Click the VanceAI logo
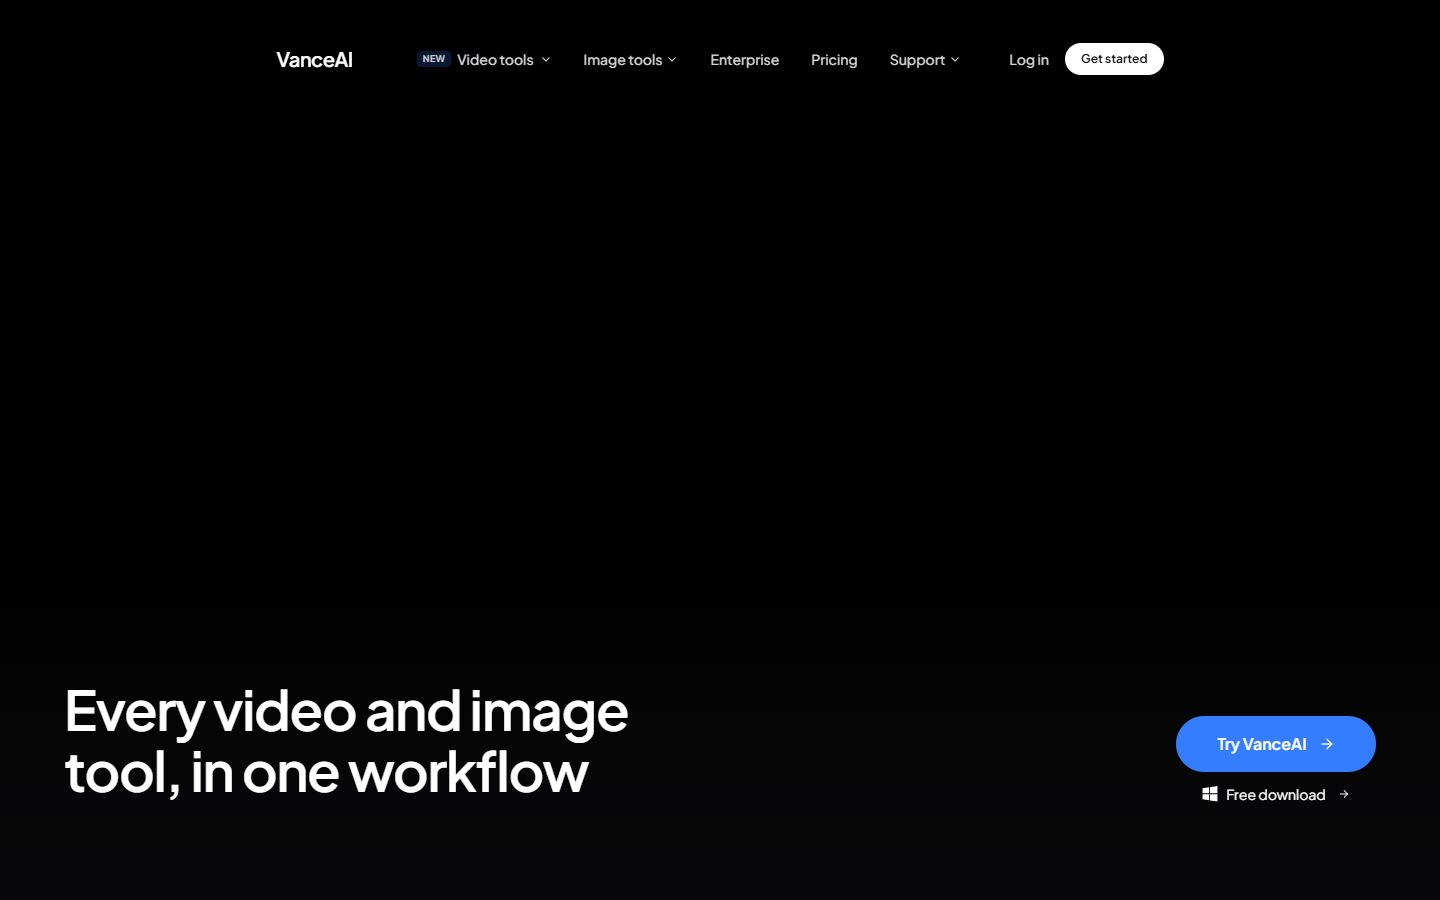This screenshot has height=900, width=1440. click(314, 60)
